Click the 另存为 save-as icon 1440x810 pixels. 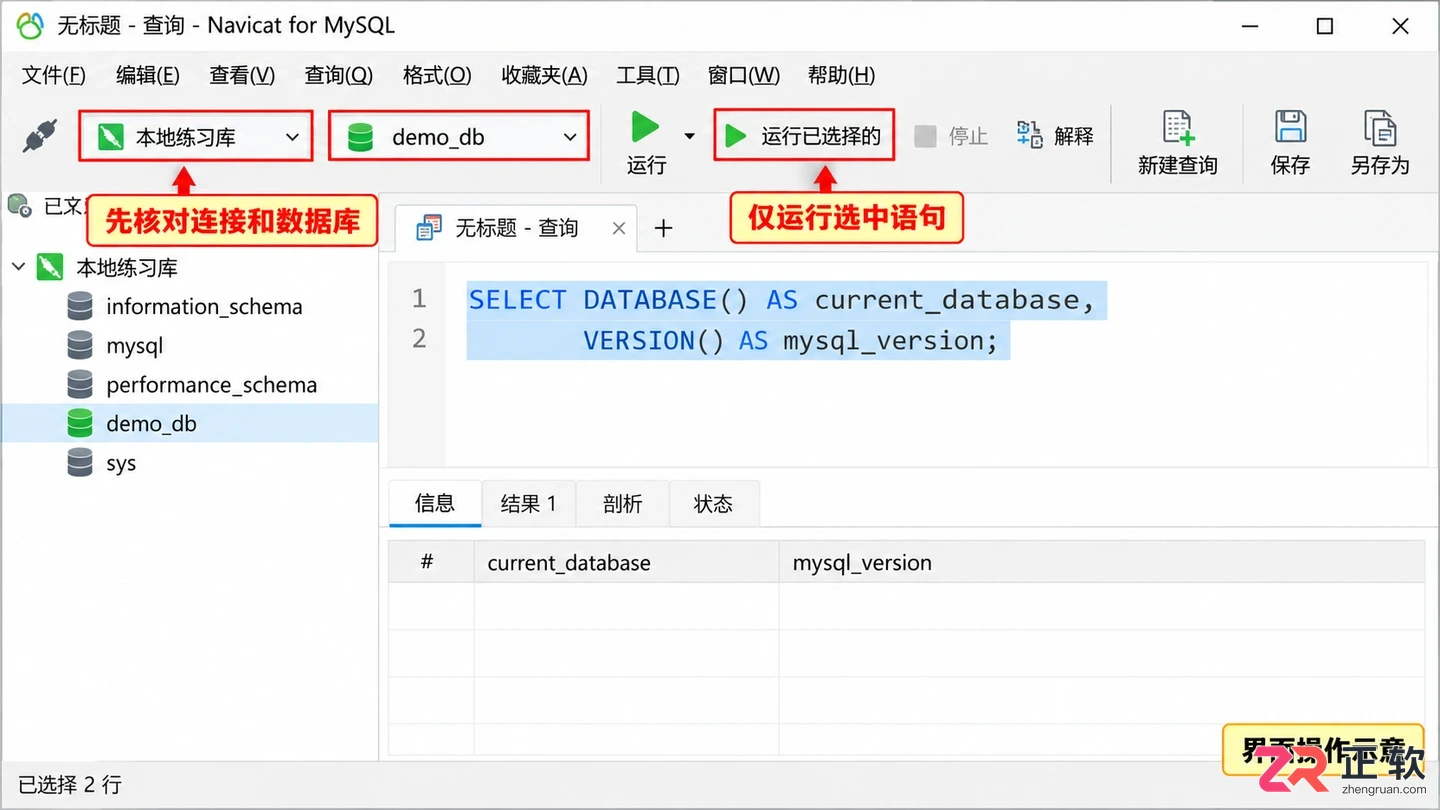click(x=1380, y=128)
